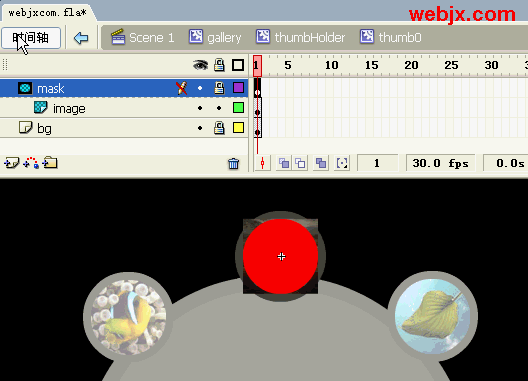The image size is (528, 381).
Task: Click the Insert Layer Folder icon
Action: point(50,163)
